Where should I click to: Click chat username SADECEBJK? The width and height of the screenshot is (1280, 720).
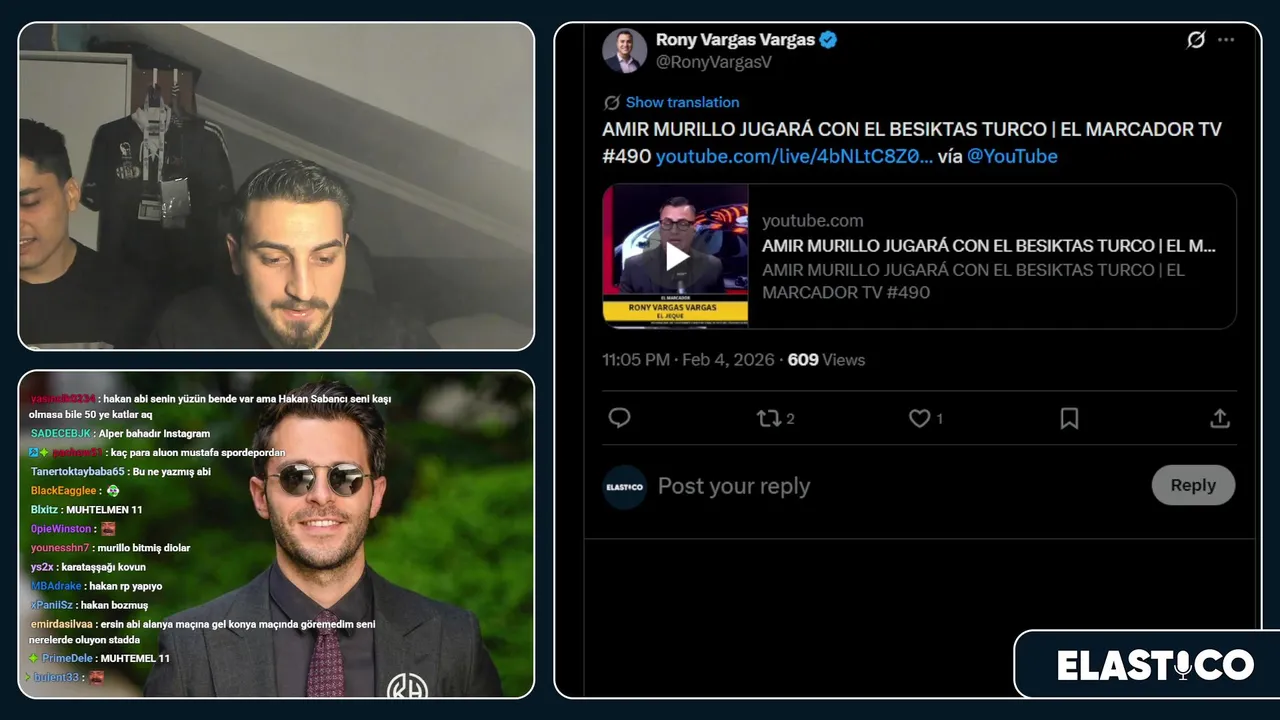coord(61,433)
